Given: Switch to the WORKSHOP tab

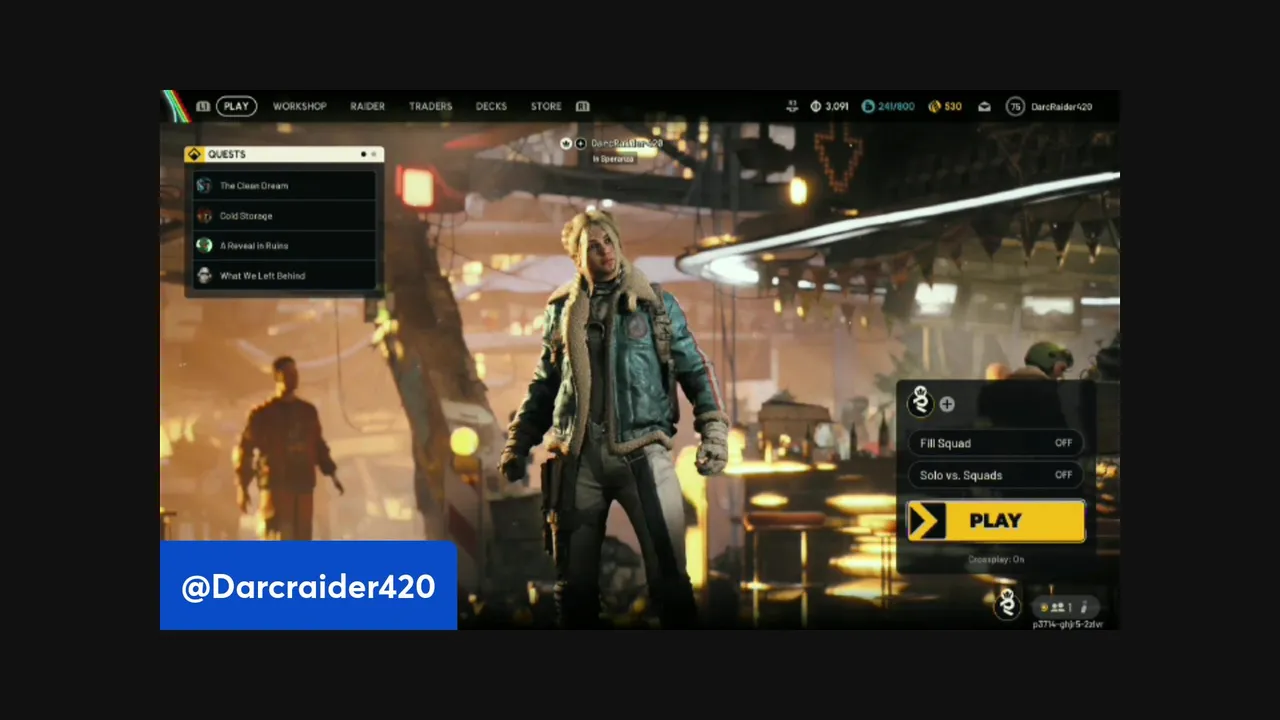Looking at the screenshot, I should [x=300, y=106].
